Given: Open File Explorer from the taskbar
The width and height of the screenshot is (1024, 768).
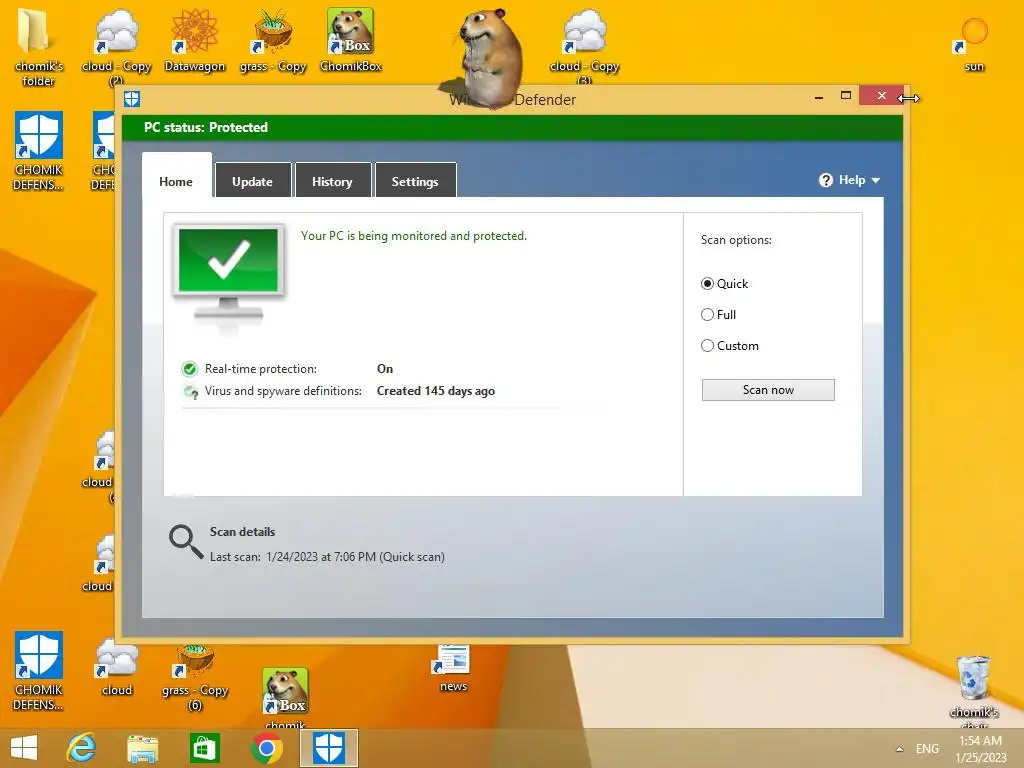Looking at the screenshot, I should click(x=142, y=748).
